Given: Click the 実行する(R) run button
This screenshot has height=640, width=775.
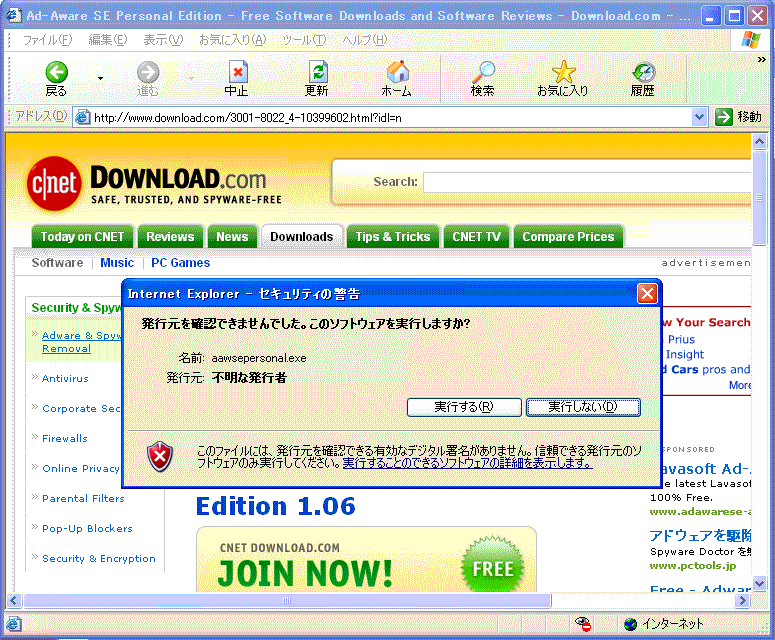Looking at the screenshot, I should [464, 407].
